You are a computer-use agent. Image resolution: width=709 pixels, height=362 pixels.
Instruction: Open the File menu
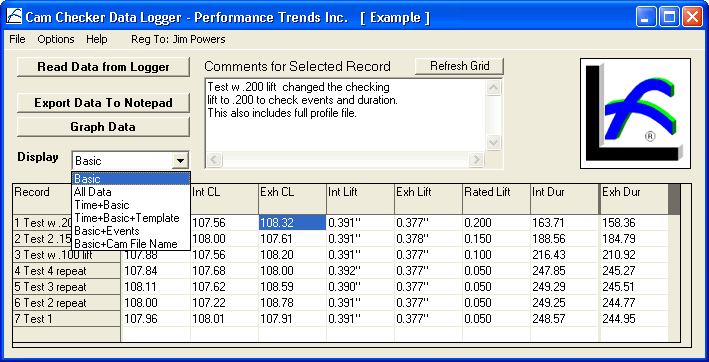click(x=17, y=39)
